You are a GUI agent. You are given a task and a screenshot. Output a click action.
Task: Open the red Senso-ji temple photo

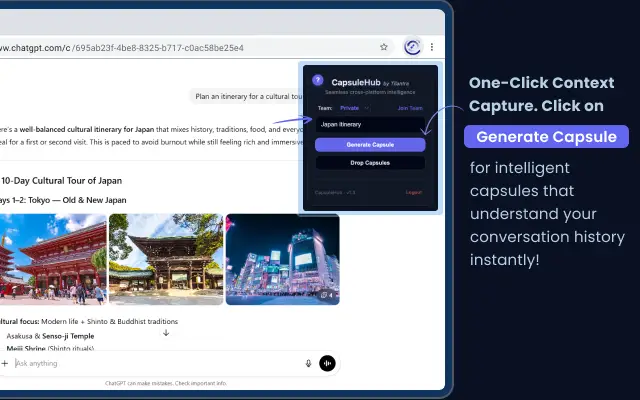click(53, 259)
